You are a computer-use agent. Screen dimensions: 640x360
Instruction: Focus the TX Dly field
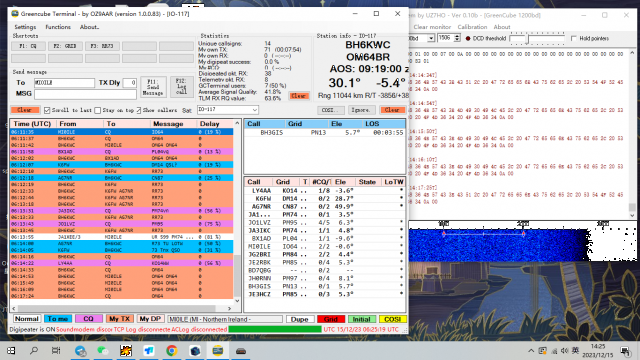click(x=130, y=83)
